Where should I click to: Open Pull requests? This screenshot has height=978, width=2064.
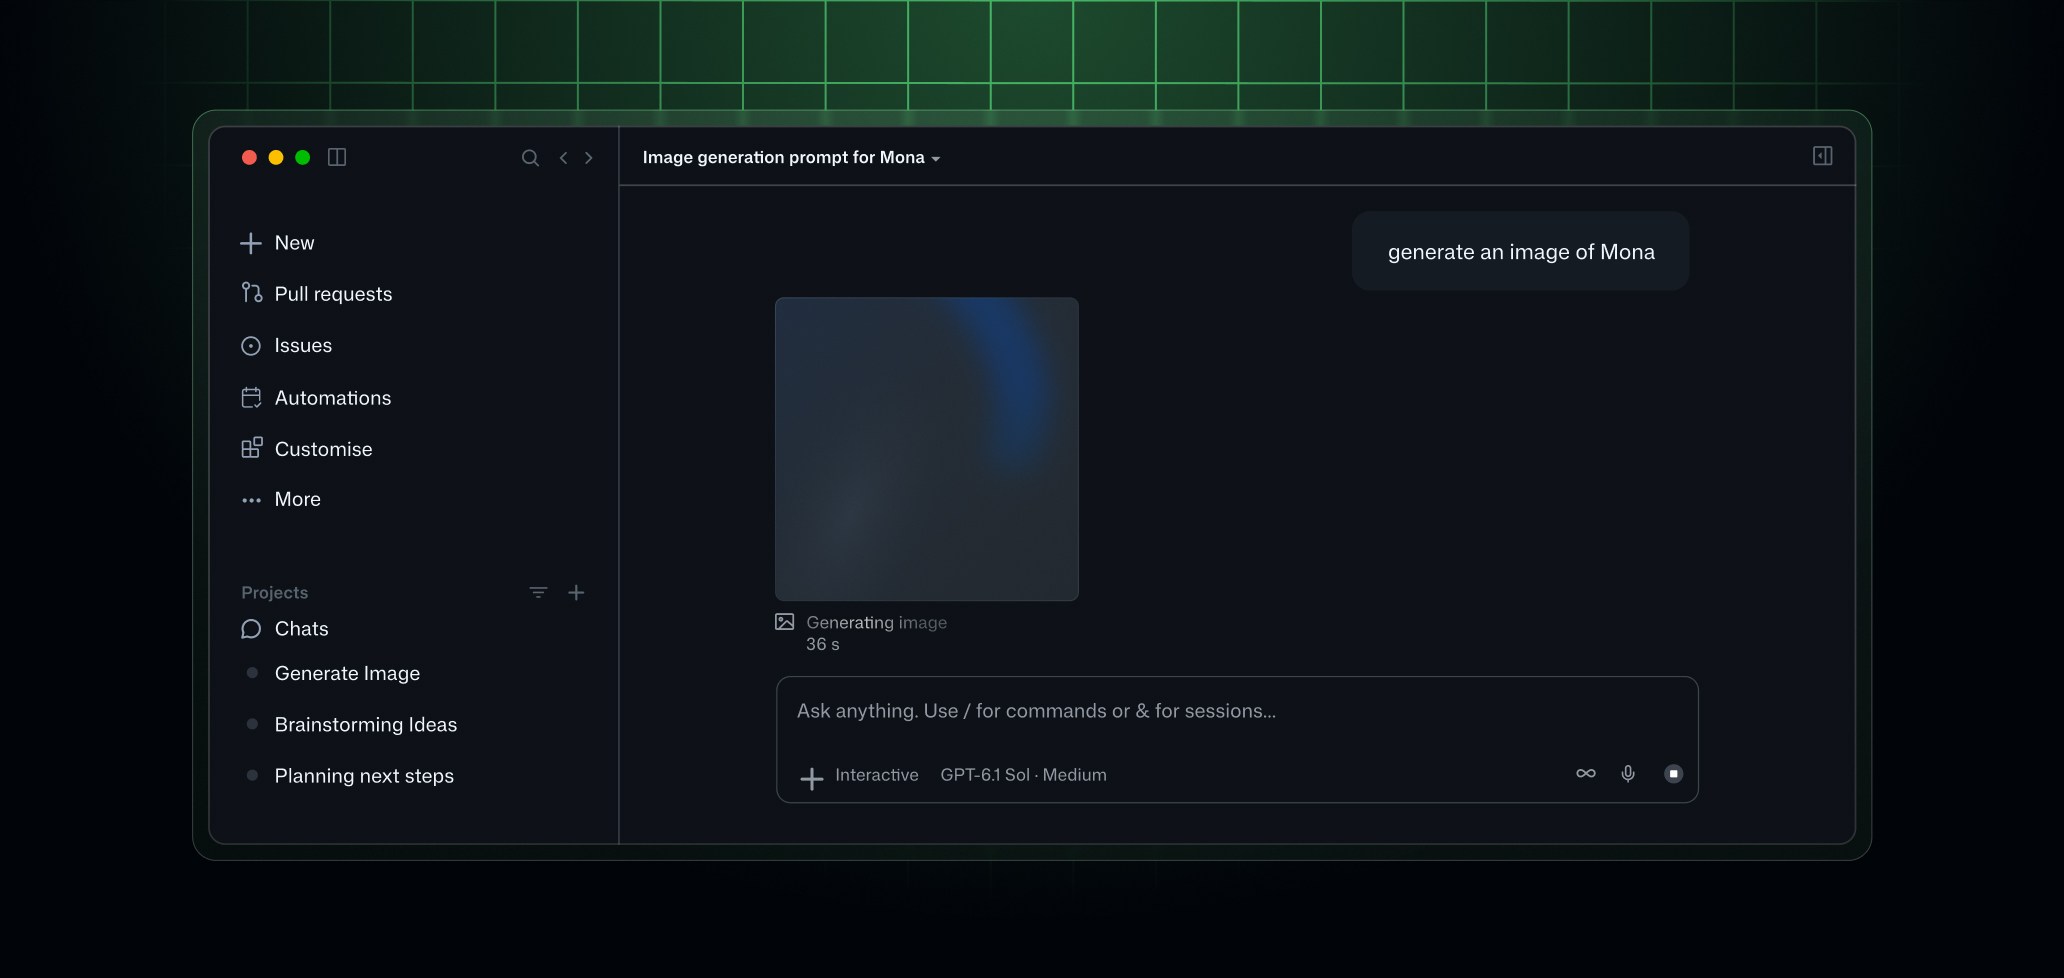point(317,294)
